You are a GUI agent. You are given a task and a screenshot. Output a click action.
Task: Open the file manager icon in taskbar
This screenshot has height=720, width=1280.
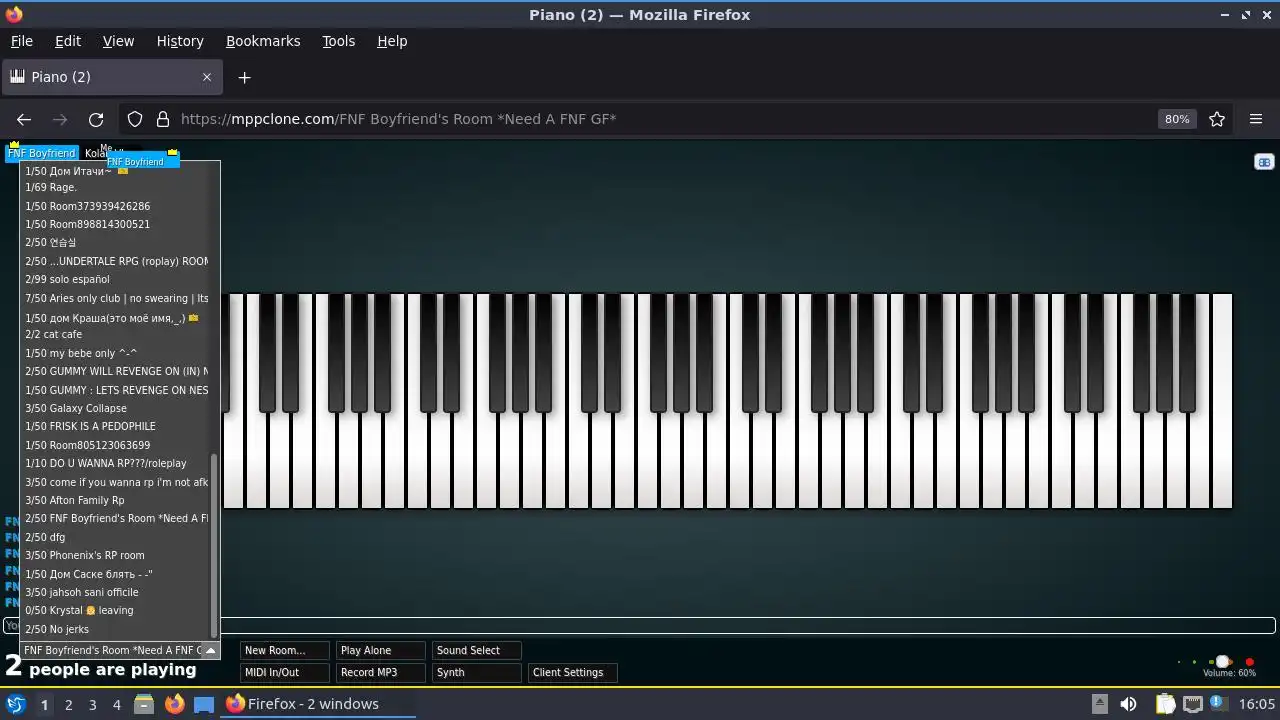point(144,704)
